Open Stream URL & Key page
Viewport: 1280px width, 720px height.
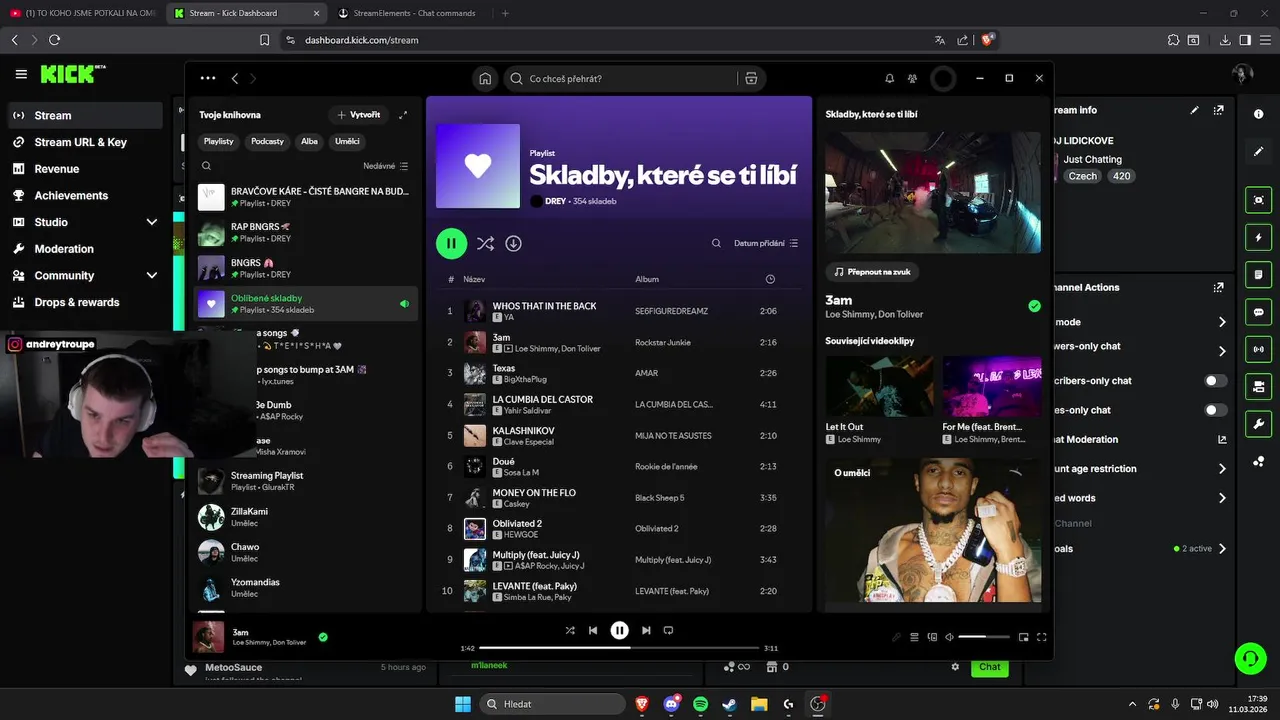click(x=85, y=142)
